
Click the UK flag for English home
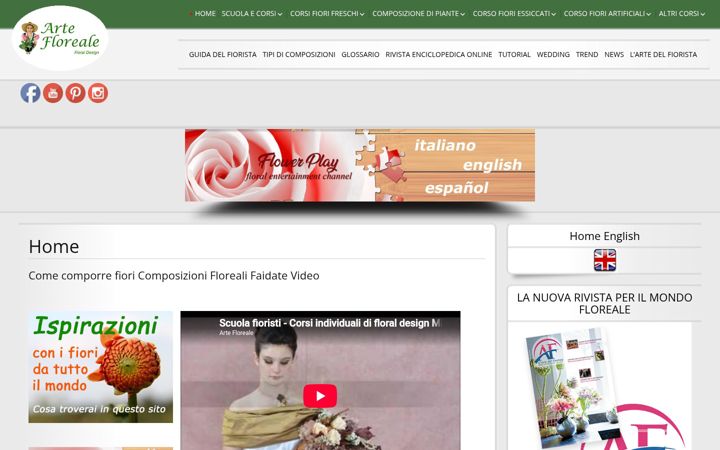604,260
